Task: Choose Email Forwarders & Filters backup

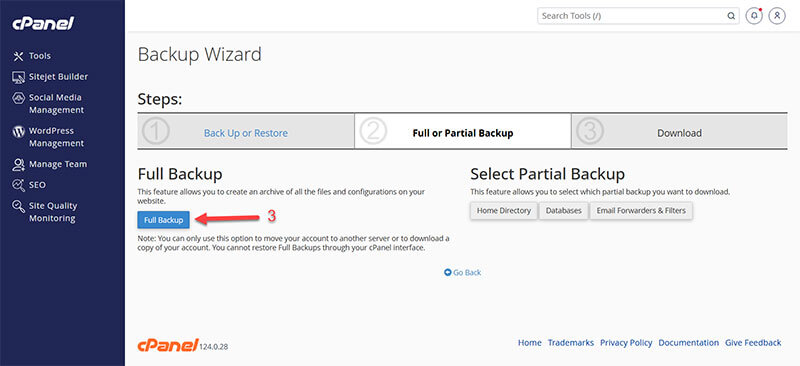Action: point(641,211)
